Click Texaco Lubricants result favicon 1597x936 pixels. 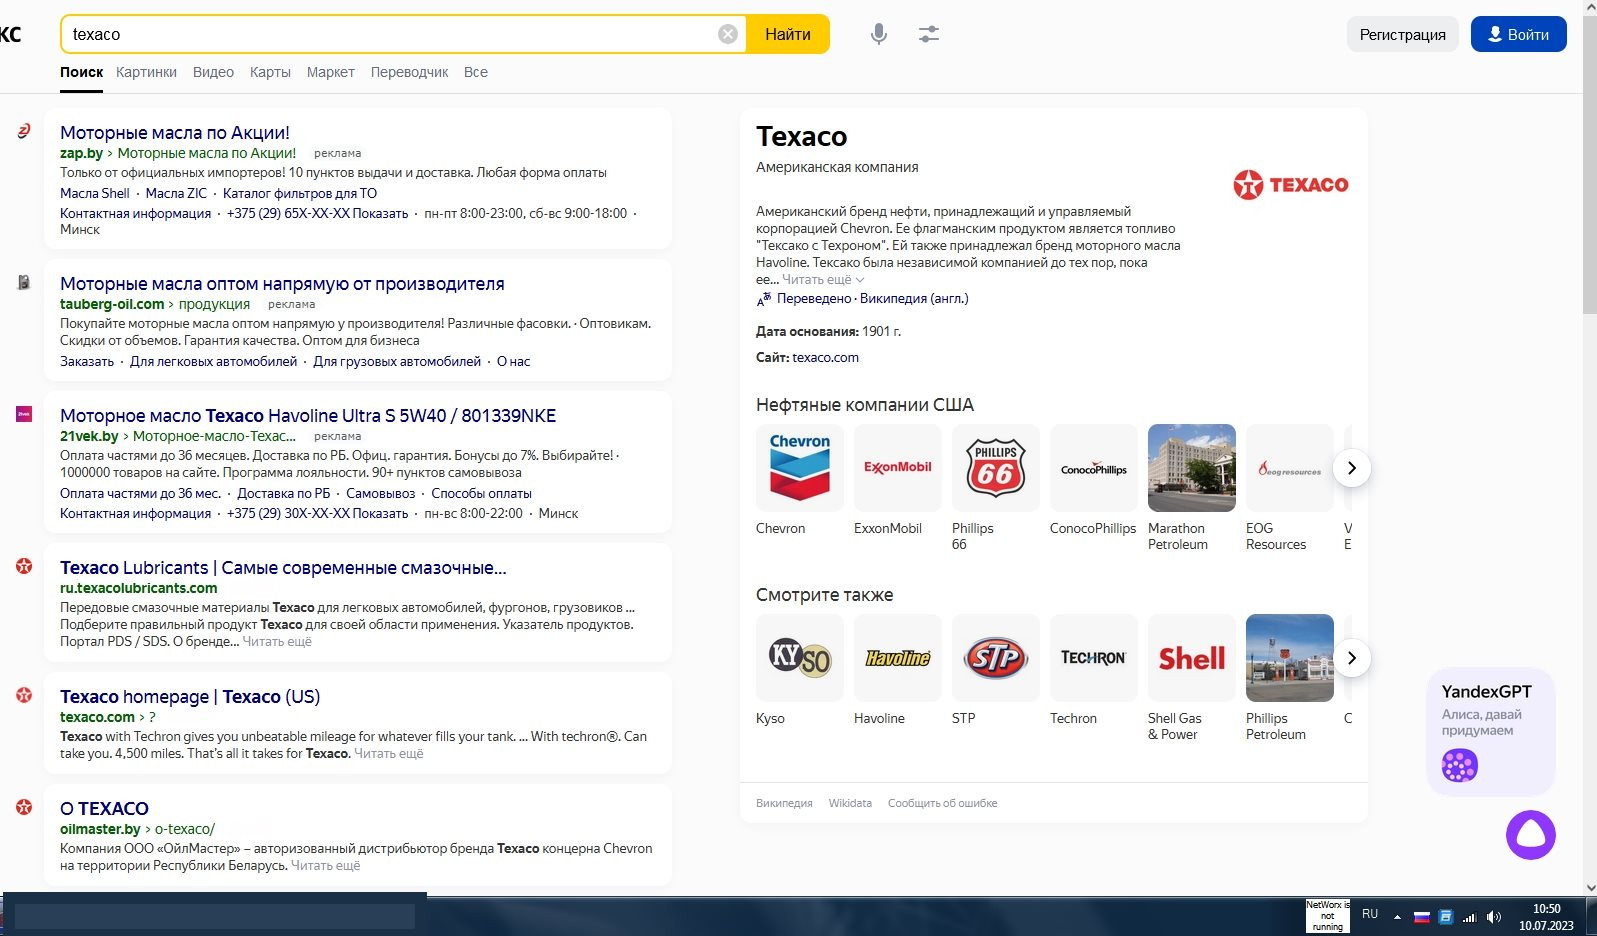(24, 566)
